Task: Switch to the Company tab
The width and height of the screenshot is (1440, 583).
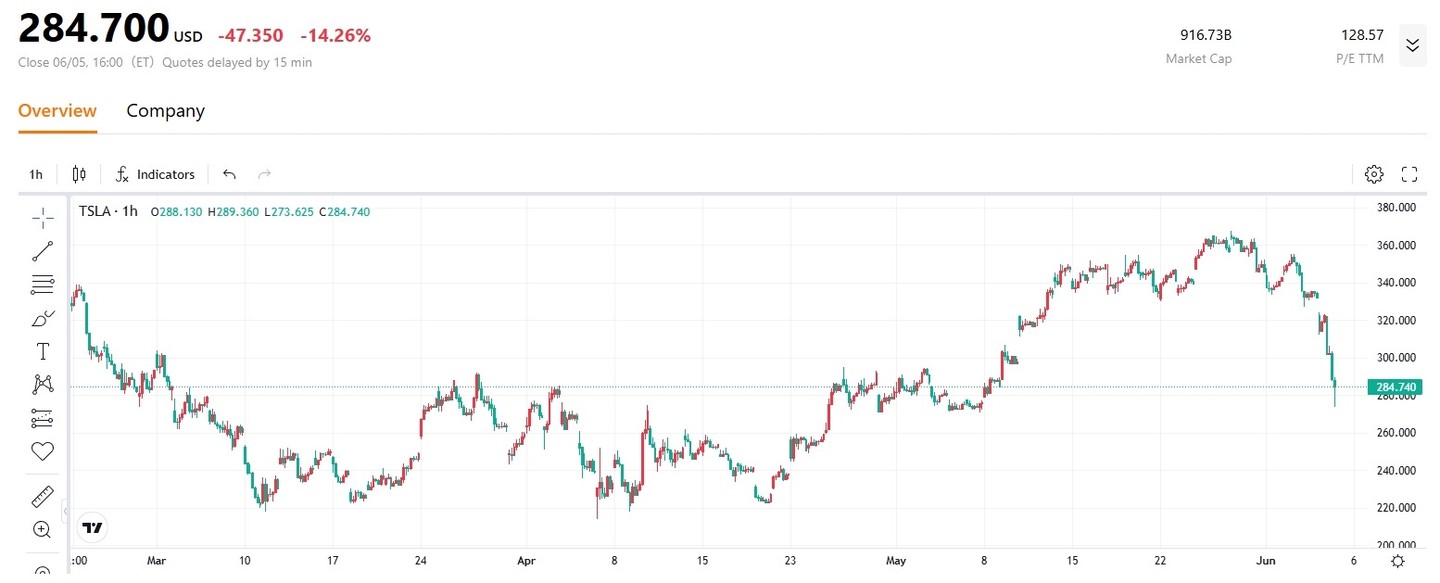Action: (x=165, y=111)
